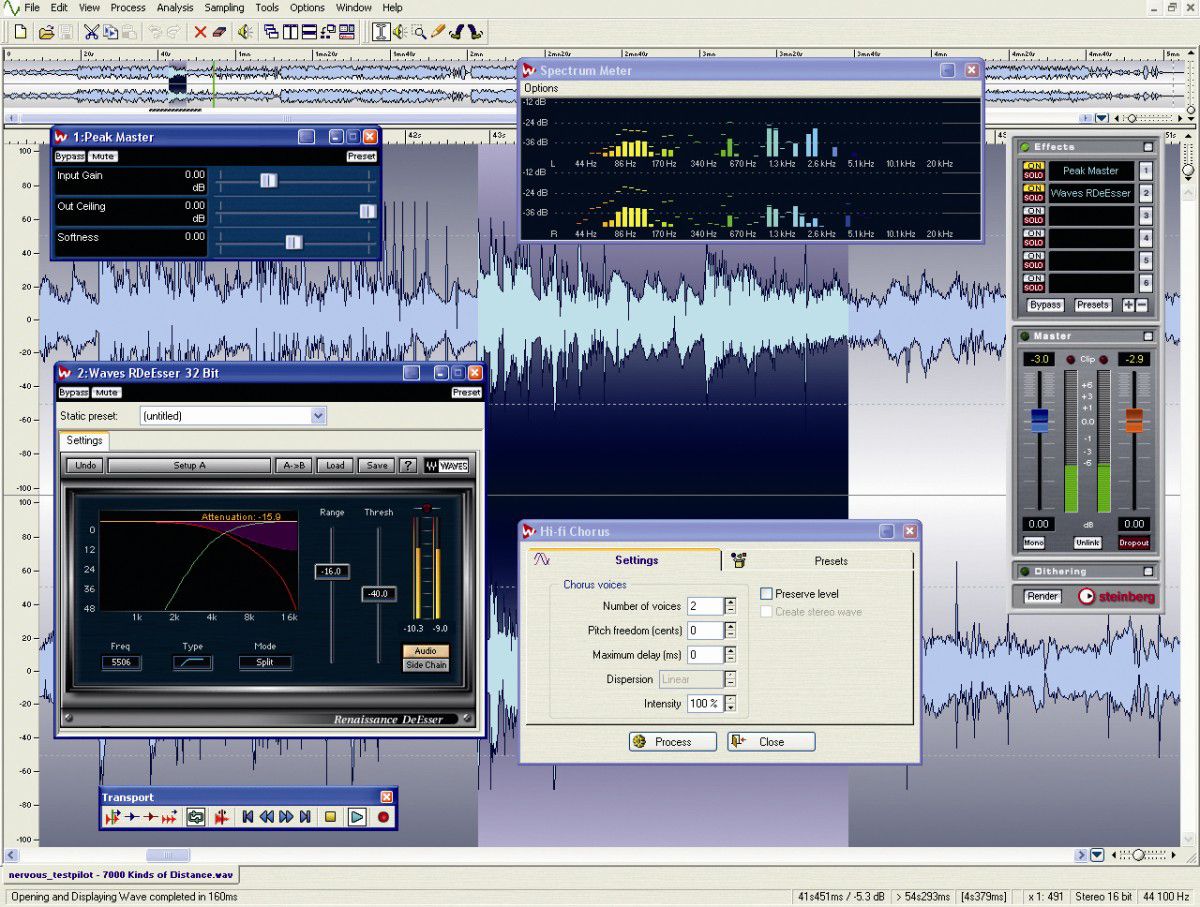Click Undo in RDeEsser
1200x907 pixels.
(x=86, y=465)
